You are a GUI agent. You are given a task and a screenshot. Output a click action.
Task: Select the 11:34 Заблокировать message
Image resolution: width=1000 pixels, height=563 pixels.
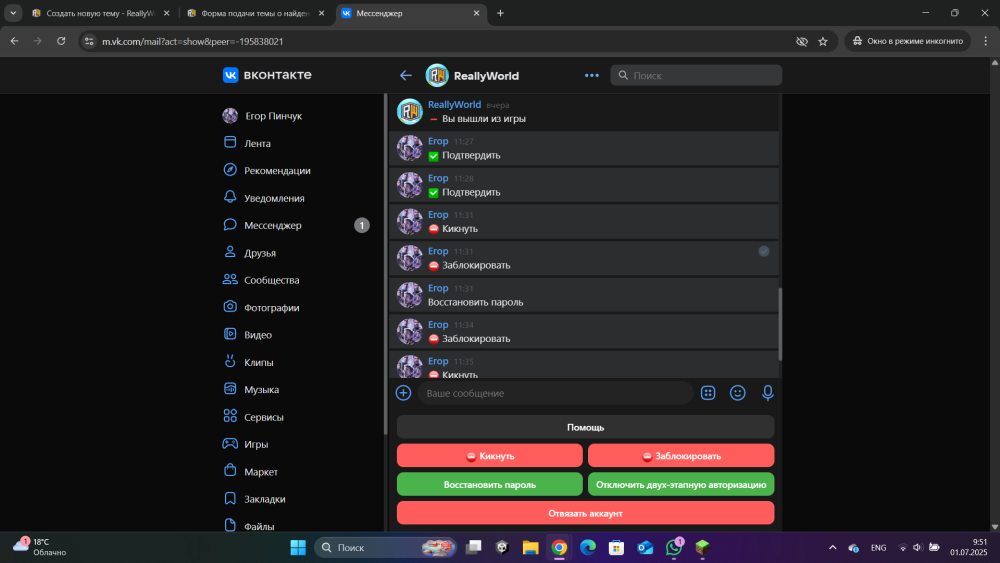tap(584, 332)
